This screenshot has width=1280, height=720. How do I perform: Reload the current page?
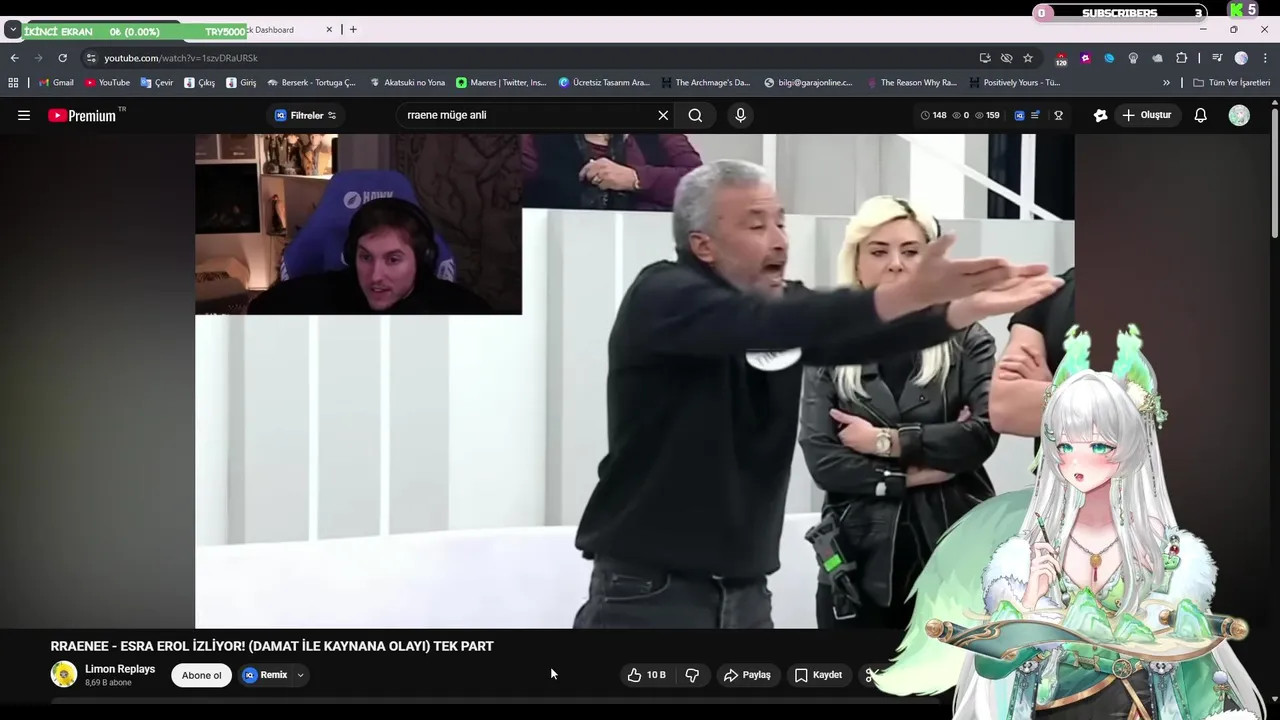pyautogui.click(x=62, y=58)
